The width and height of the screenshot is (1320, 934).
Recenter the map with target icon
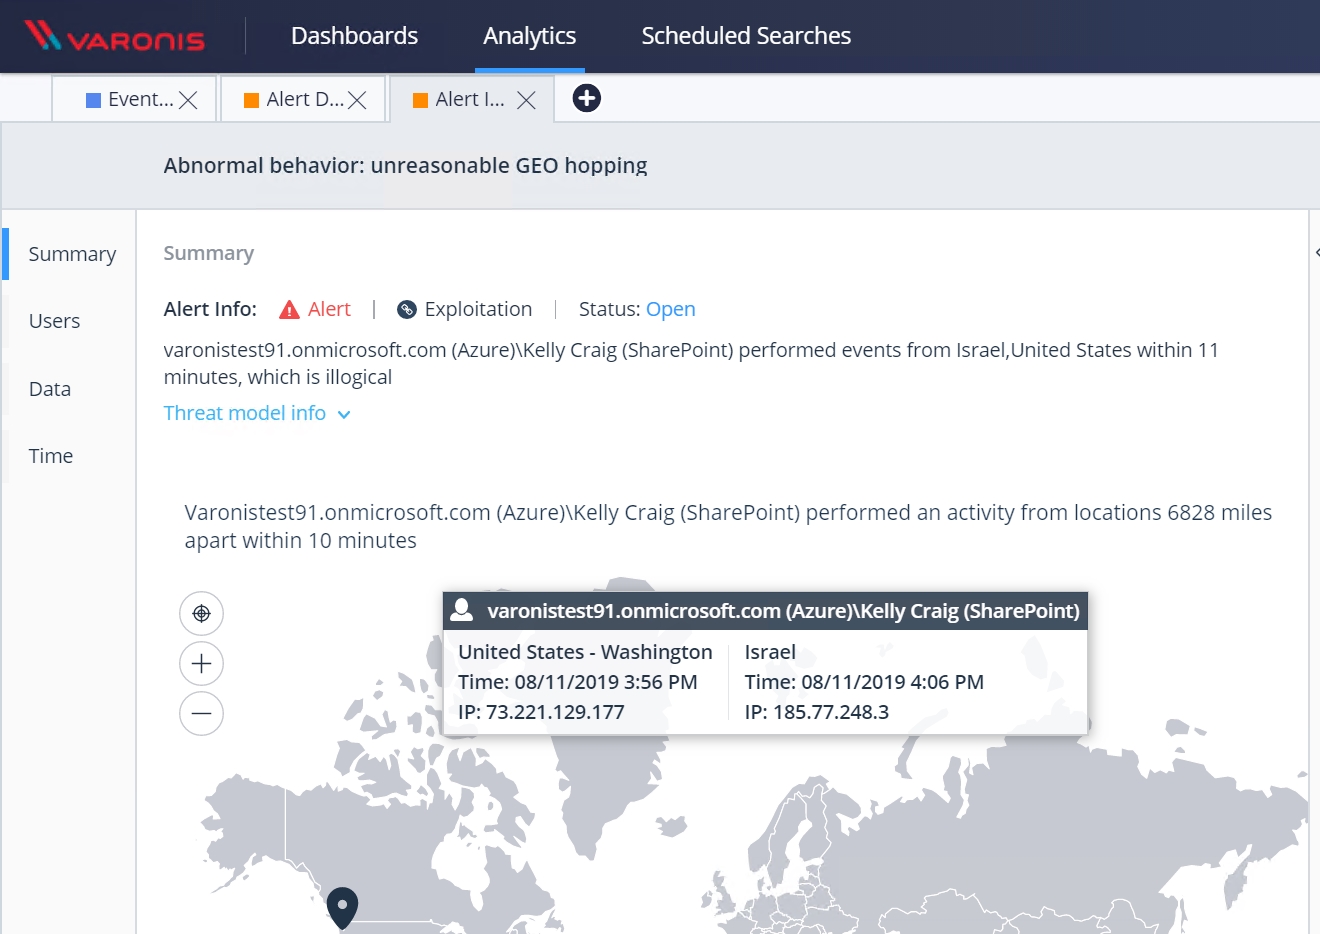[201, 613]
